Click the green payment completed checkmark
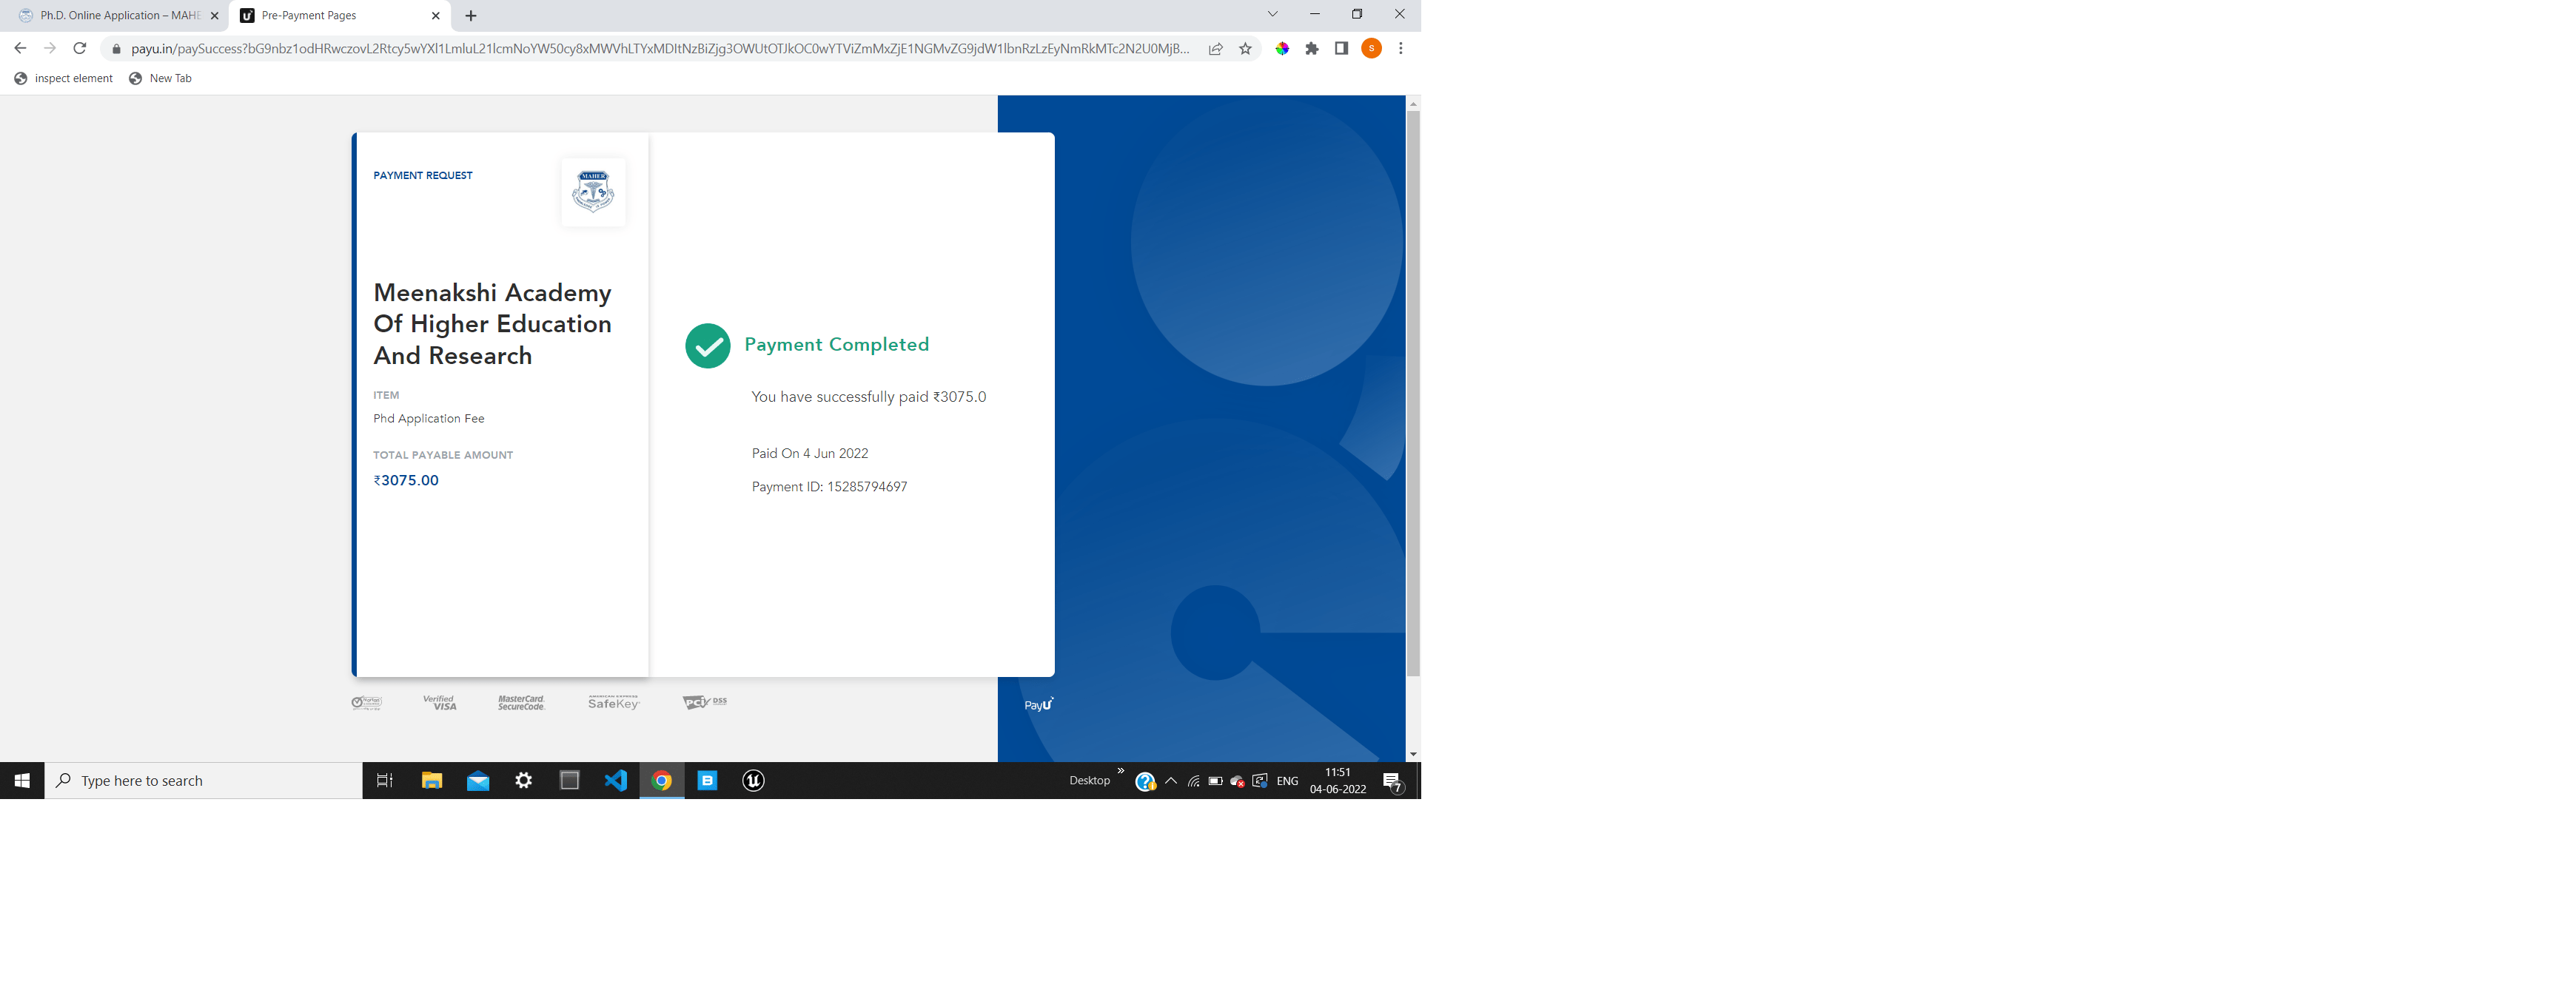This screenshot has width=2576, height=987. (x=708, y=346)
